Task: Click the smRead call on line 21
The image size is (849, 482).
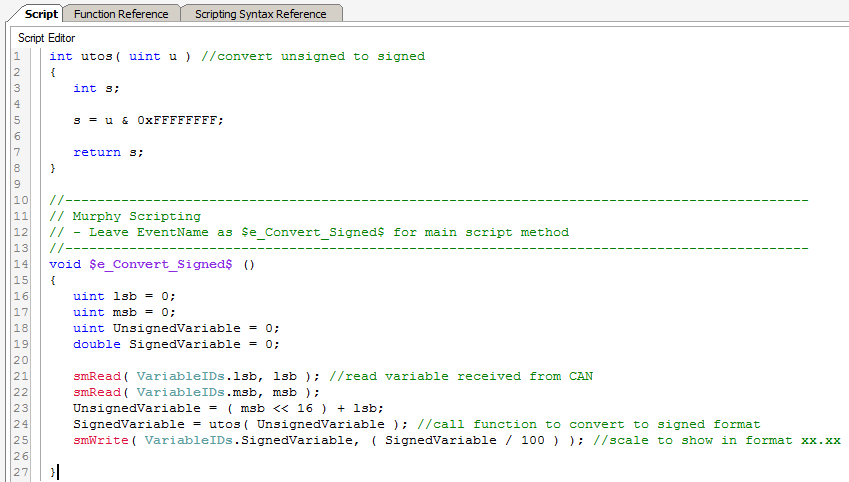Action: [96, 376]
